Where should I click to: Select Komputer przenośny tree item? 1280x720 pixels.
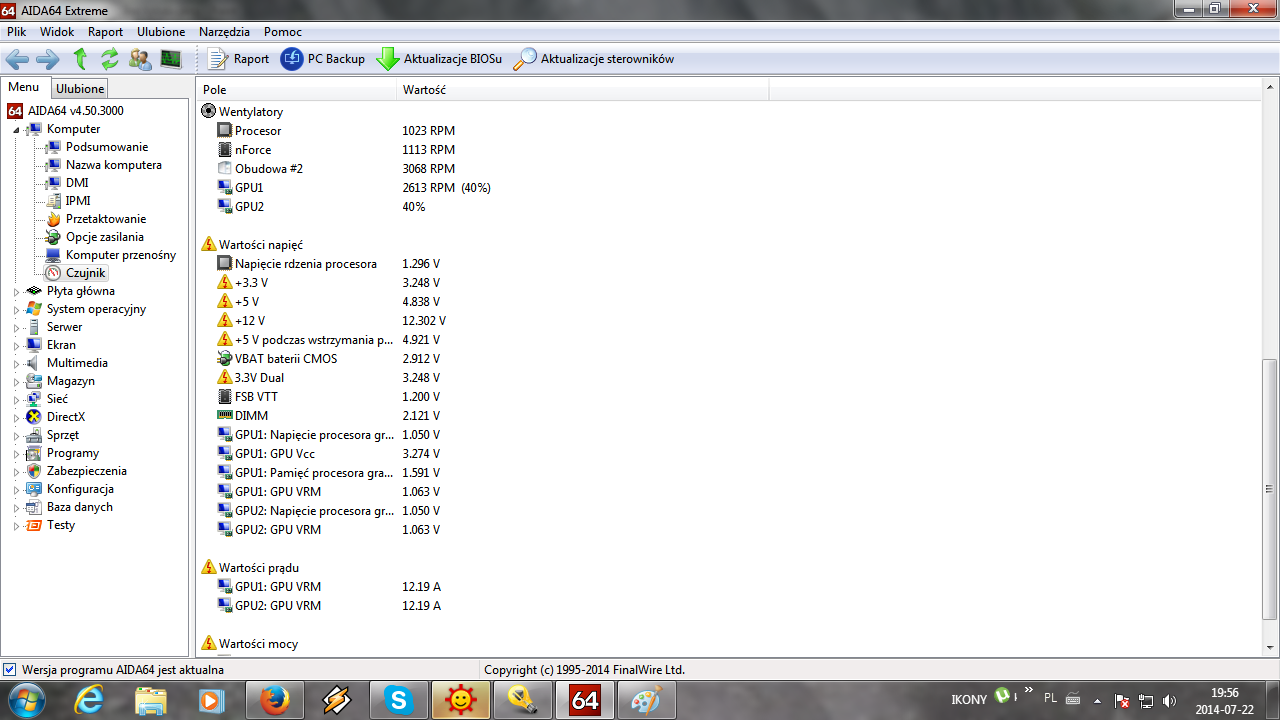click(121, 255)
